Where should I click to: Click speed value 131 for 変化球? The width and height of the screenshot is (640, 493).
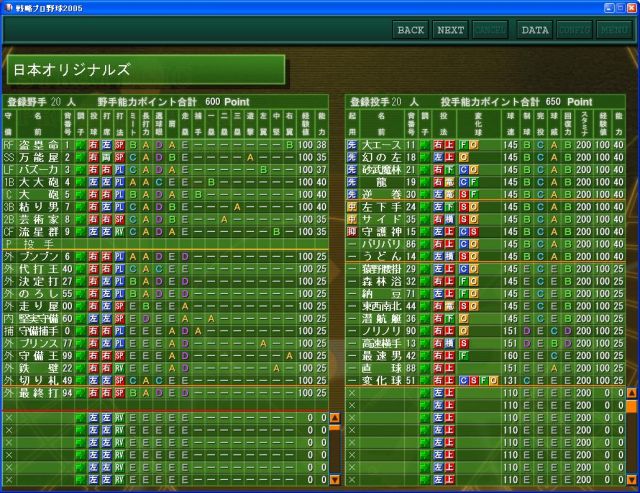click(x=510, y=381)
